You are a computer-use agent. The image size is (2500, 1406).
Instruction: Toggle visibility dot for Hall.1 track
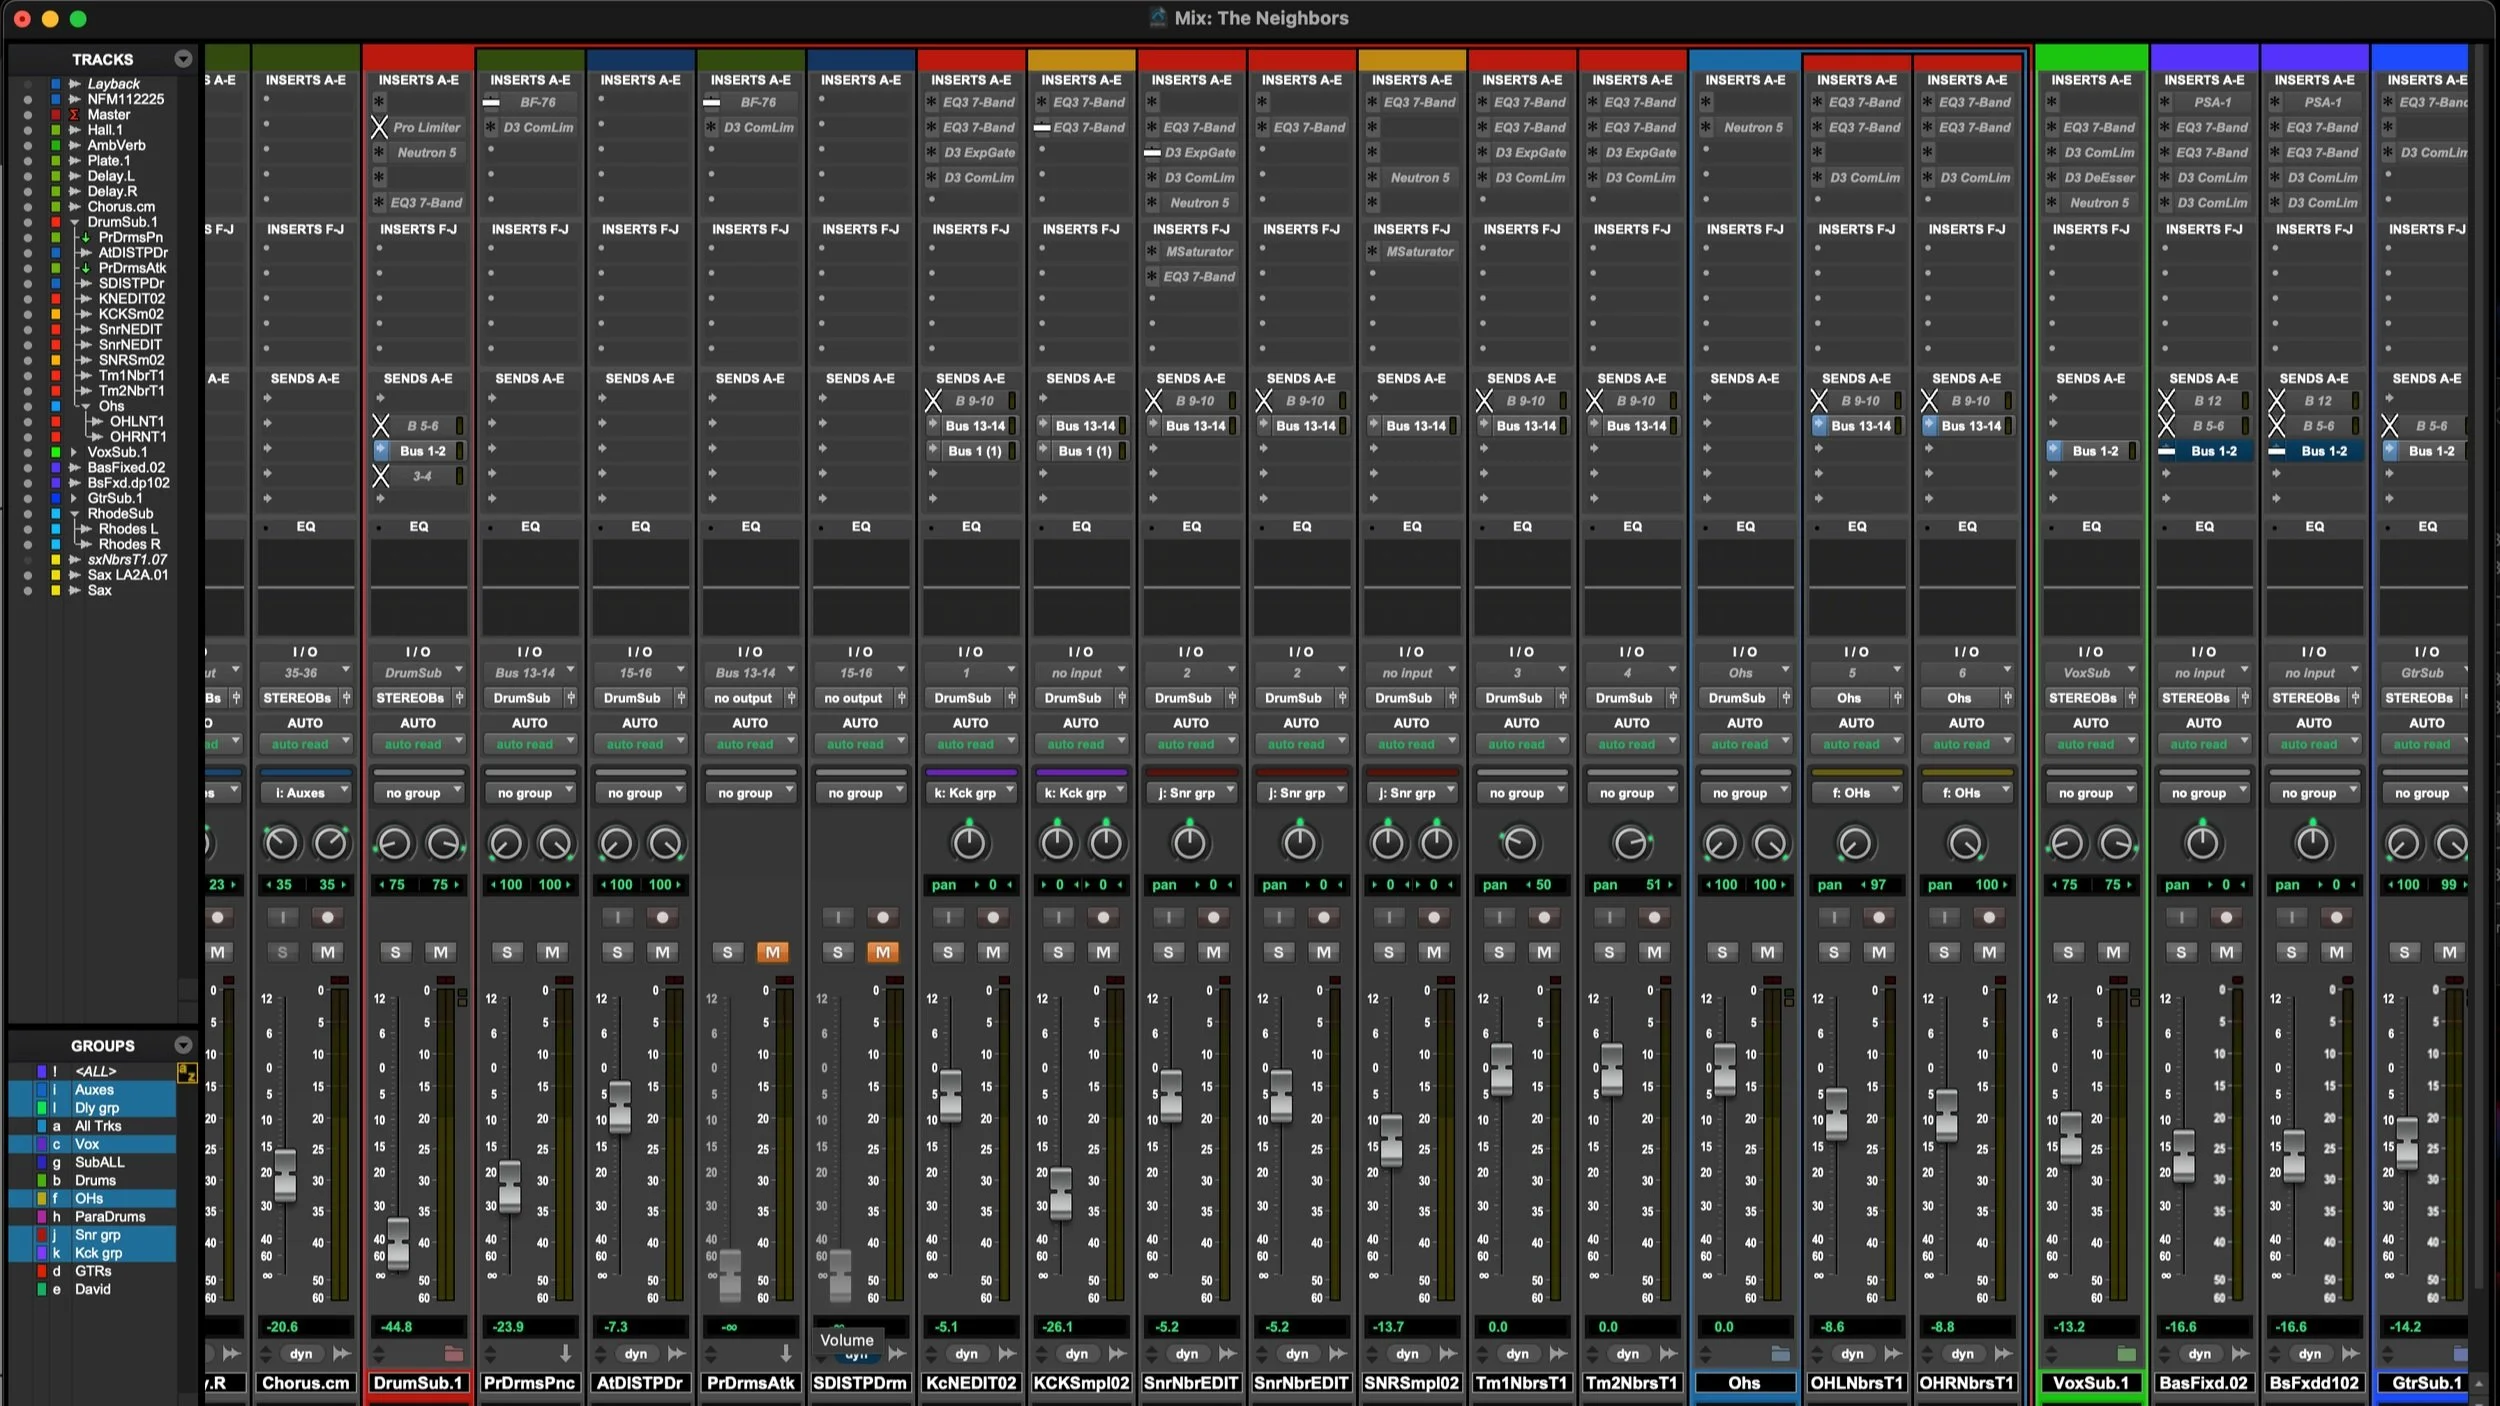point(28,130)
